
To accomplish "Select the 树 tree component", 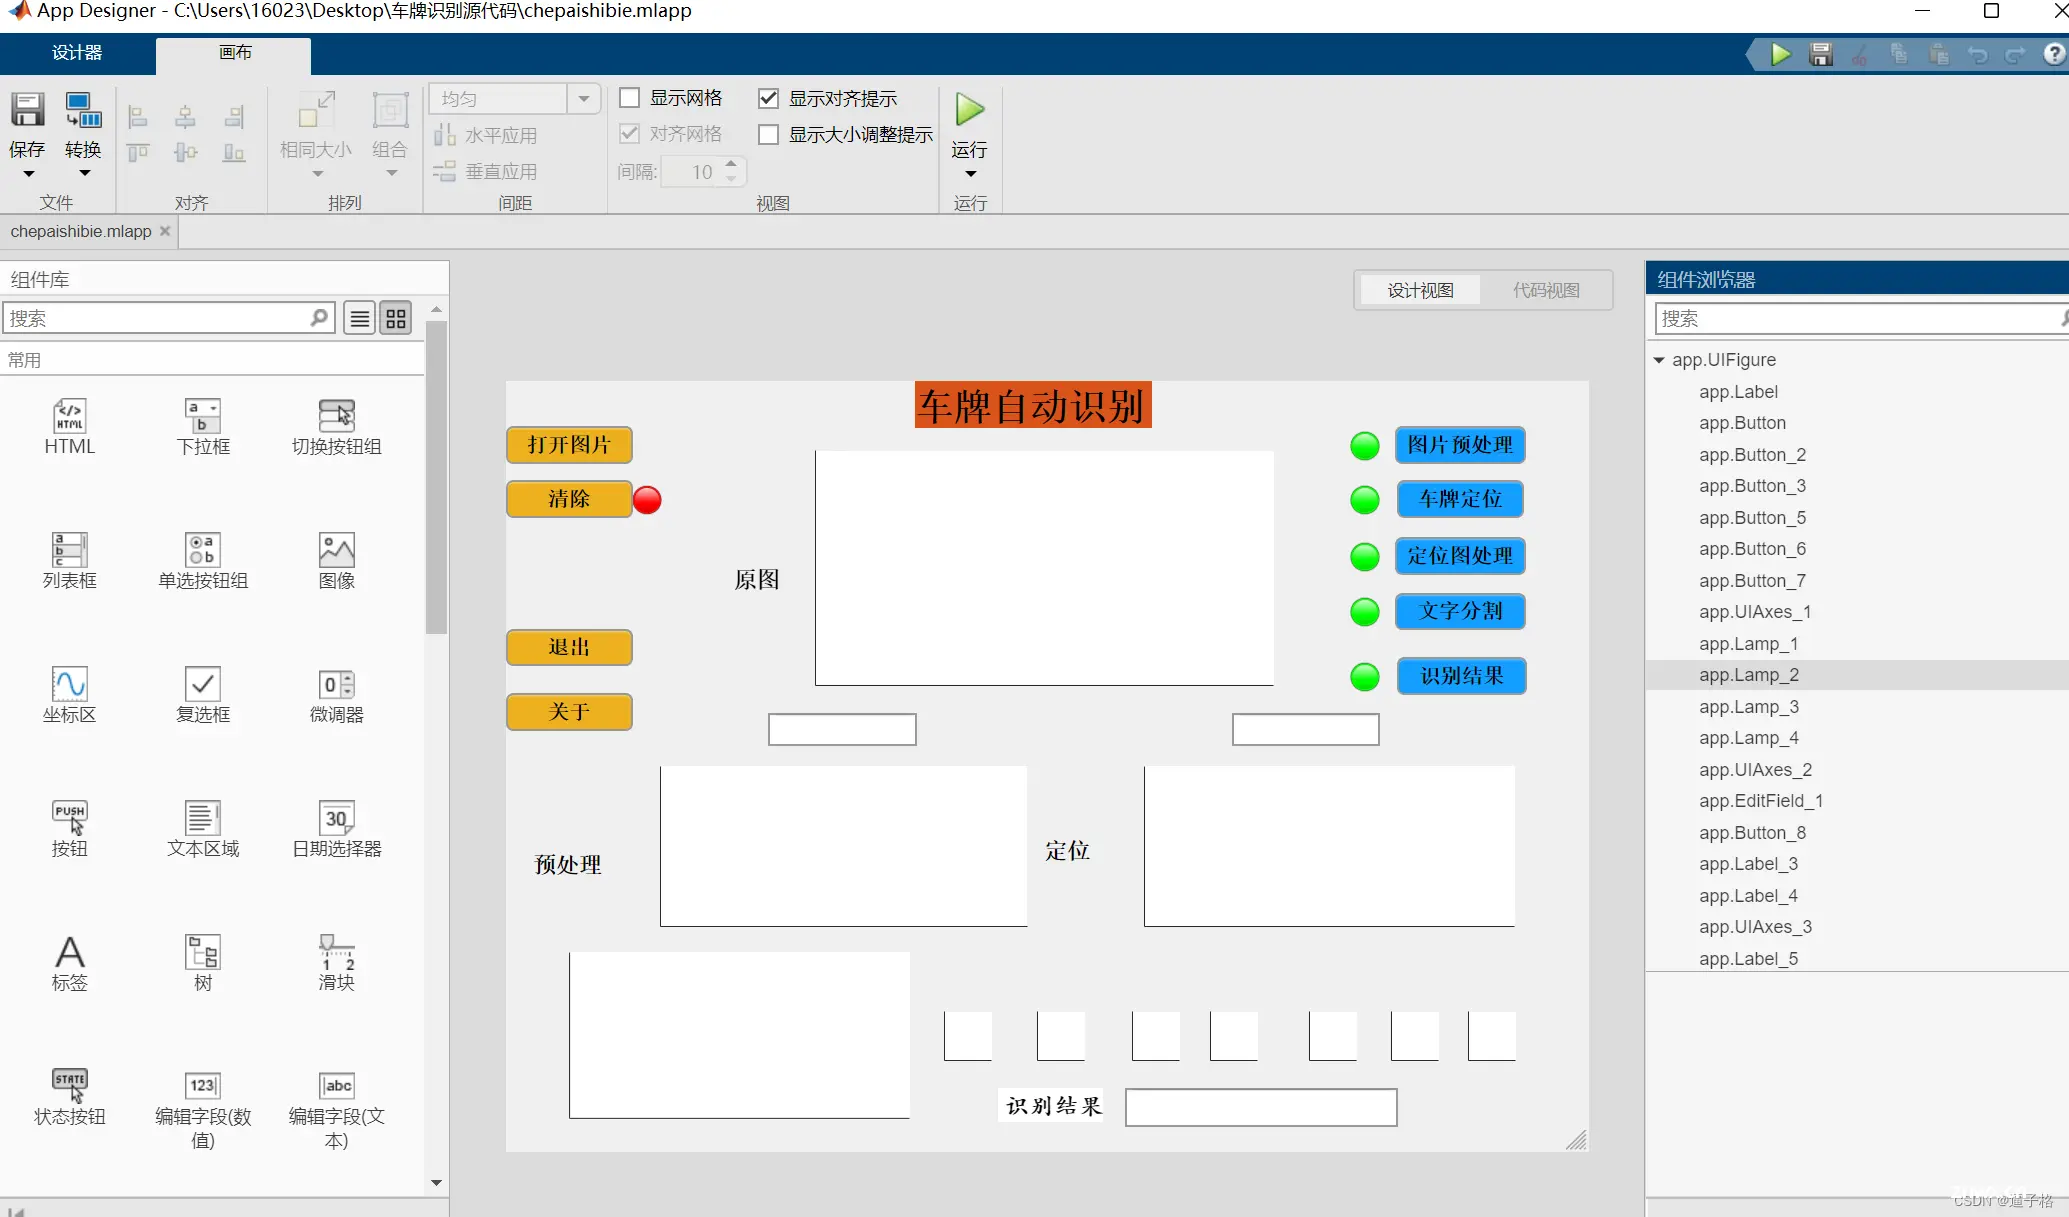I will point(203,963).
